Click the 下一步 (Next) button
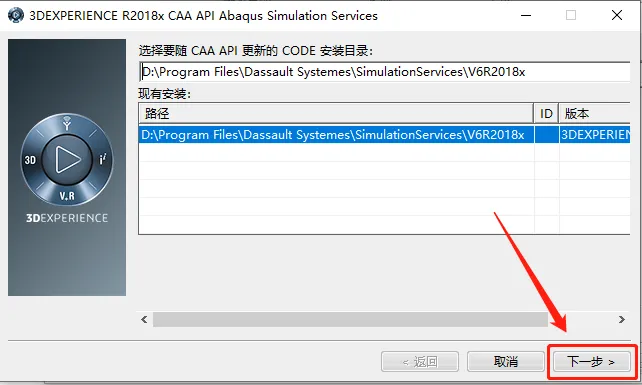Image resolution: width=642 pixels, height=385 pixels. pos(592,362)
